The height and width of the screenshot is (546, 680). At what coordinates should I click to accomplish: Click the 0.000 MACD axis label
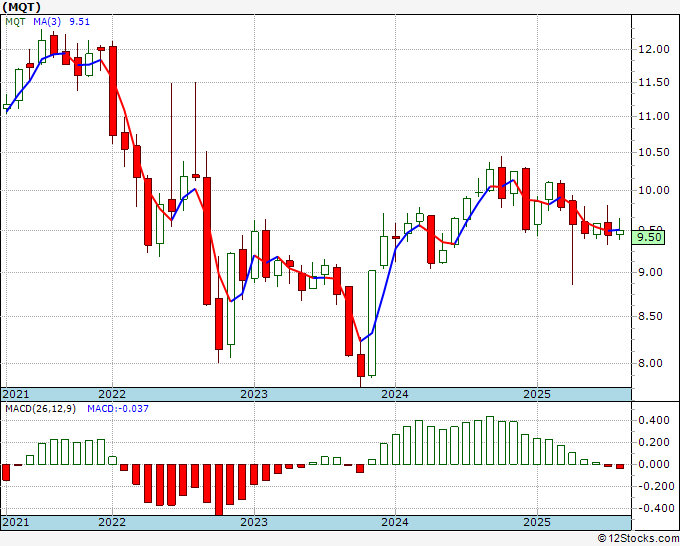tap(654, 464)
